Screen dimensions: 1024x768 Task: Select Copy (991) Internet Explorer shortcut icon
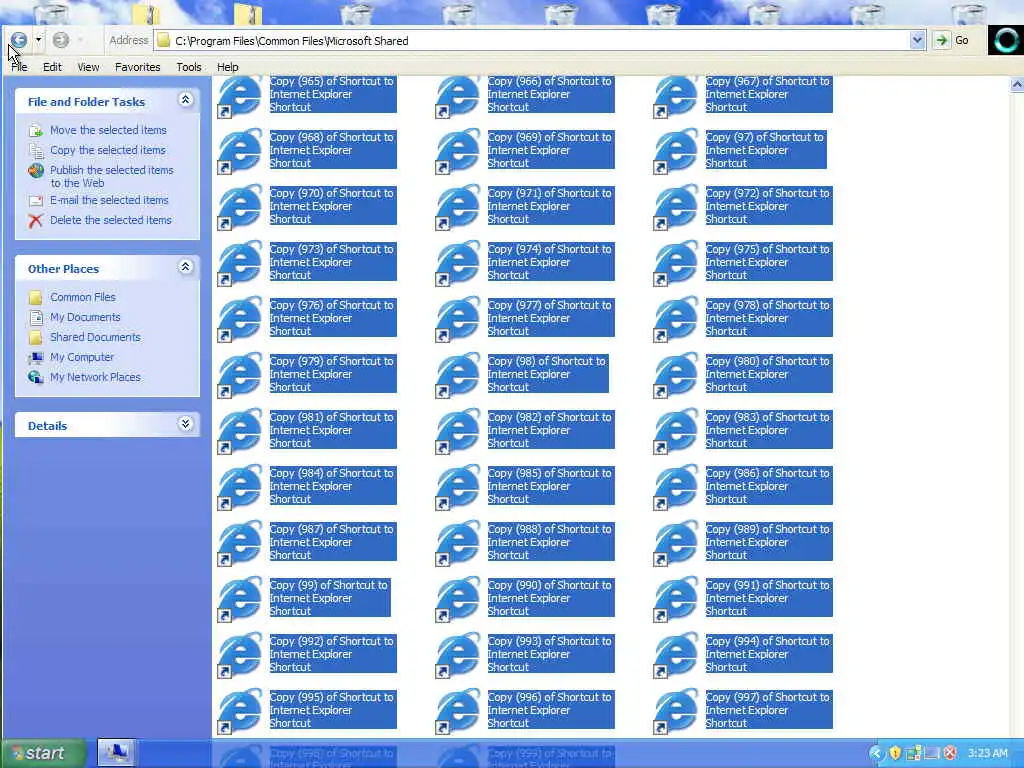[676, 600]
